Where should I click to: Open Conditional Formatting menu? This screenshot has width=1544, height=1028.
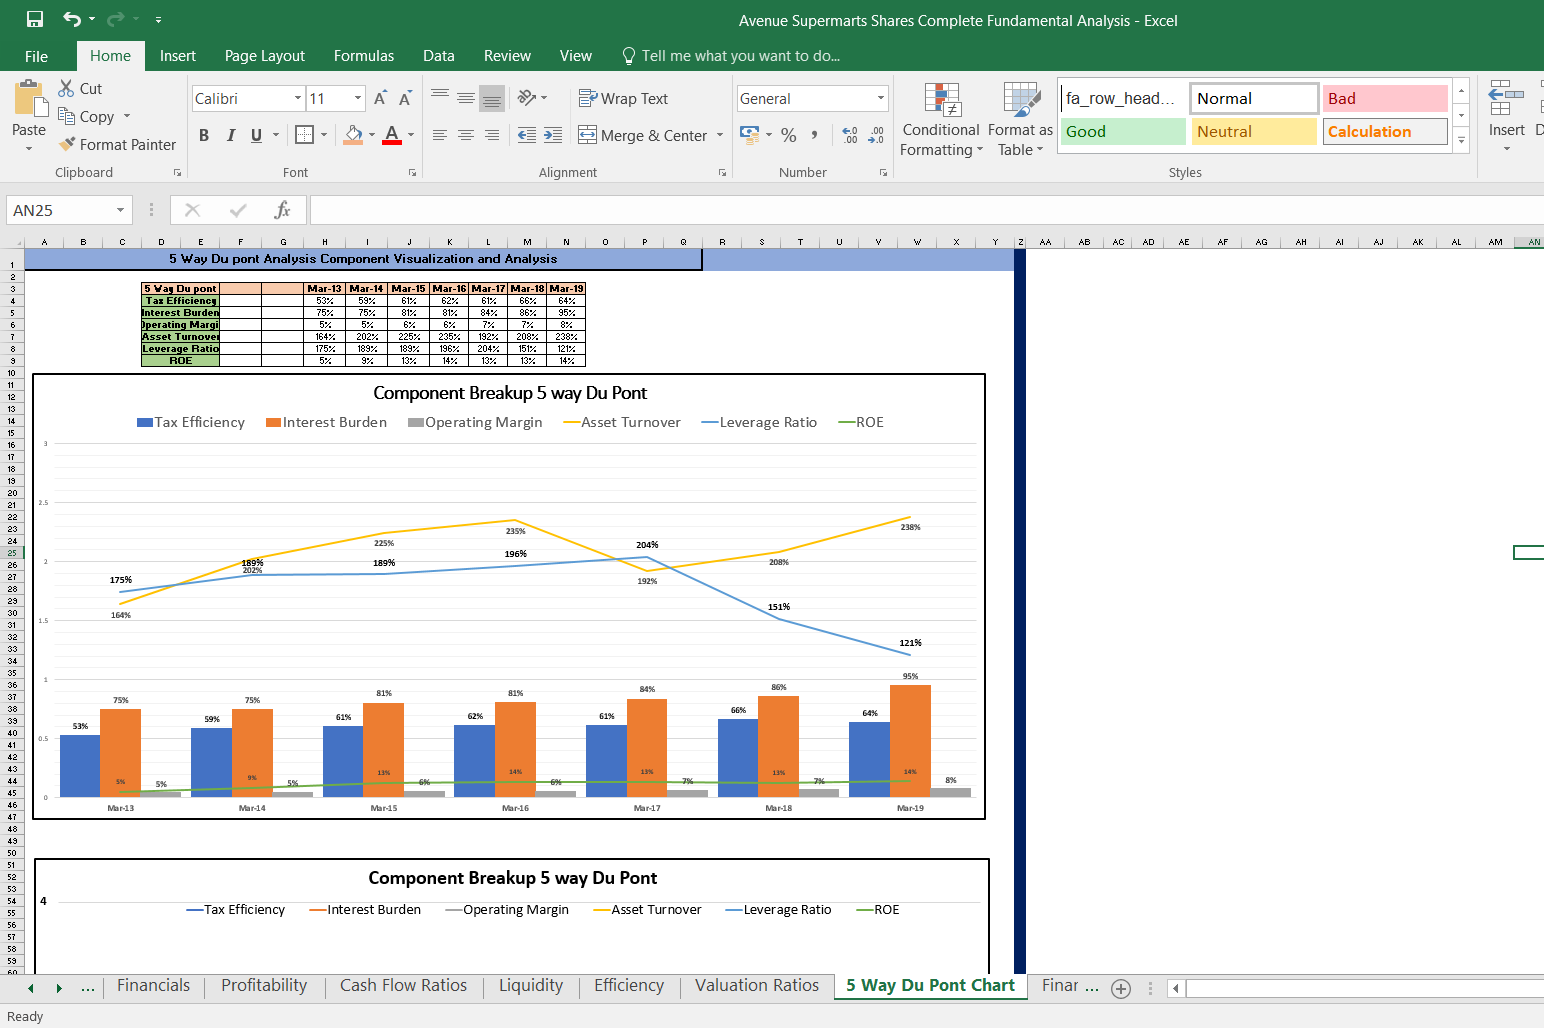coord(941,119)
